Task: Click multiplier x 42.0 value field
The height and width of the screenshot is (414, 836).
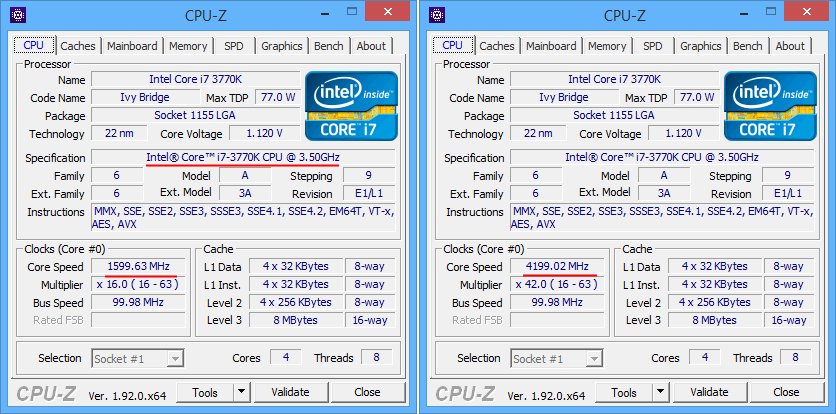Action: (558, 284)
